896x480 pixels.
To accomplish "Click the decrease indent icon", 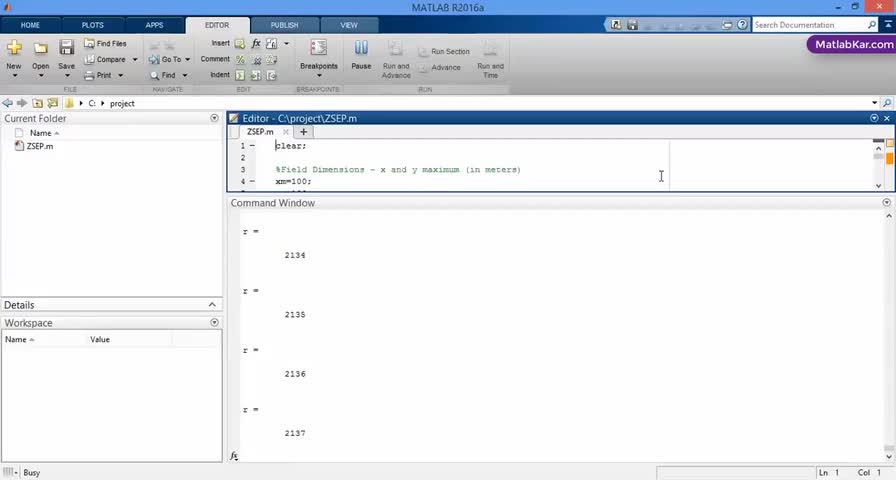I will click(271, 75).
